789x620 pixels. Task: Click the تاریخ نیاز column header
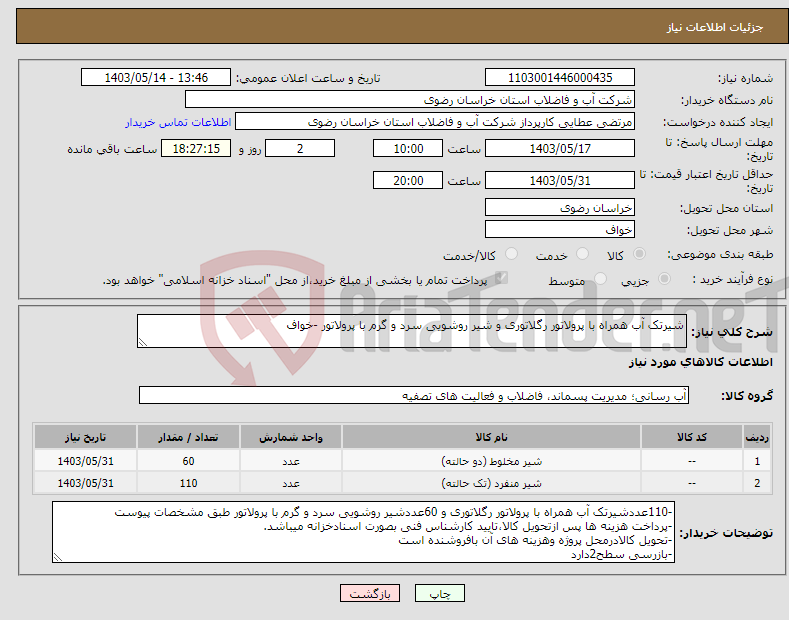[x=86, y=437]
